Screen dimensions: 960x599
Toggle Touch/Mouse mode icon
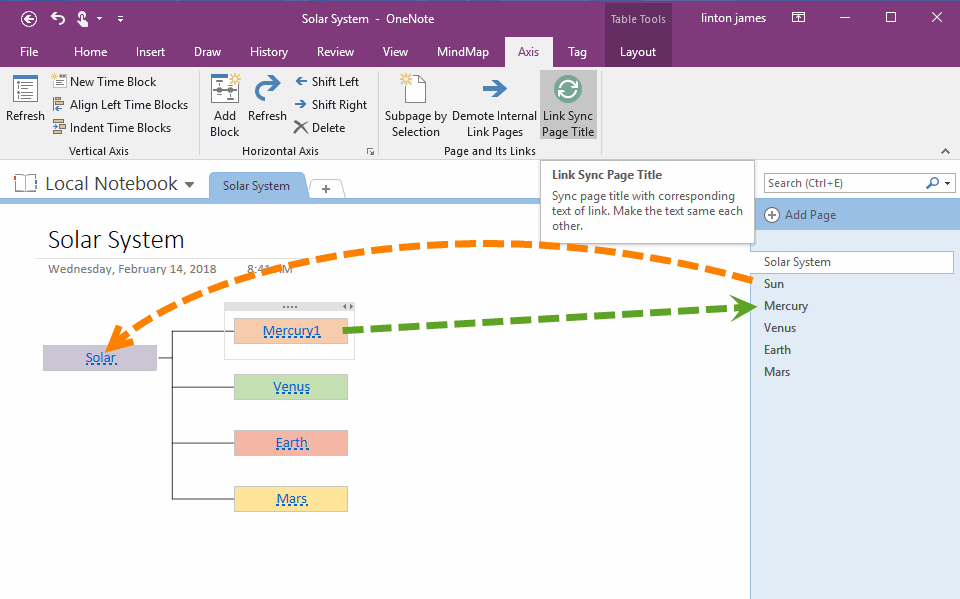82,19
